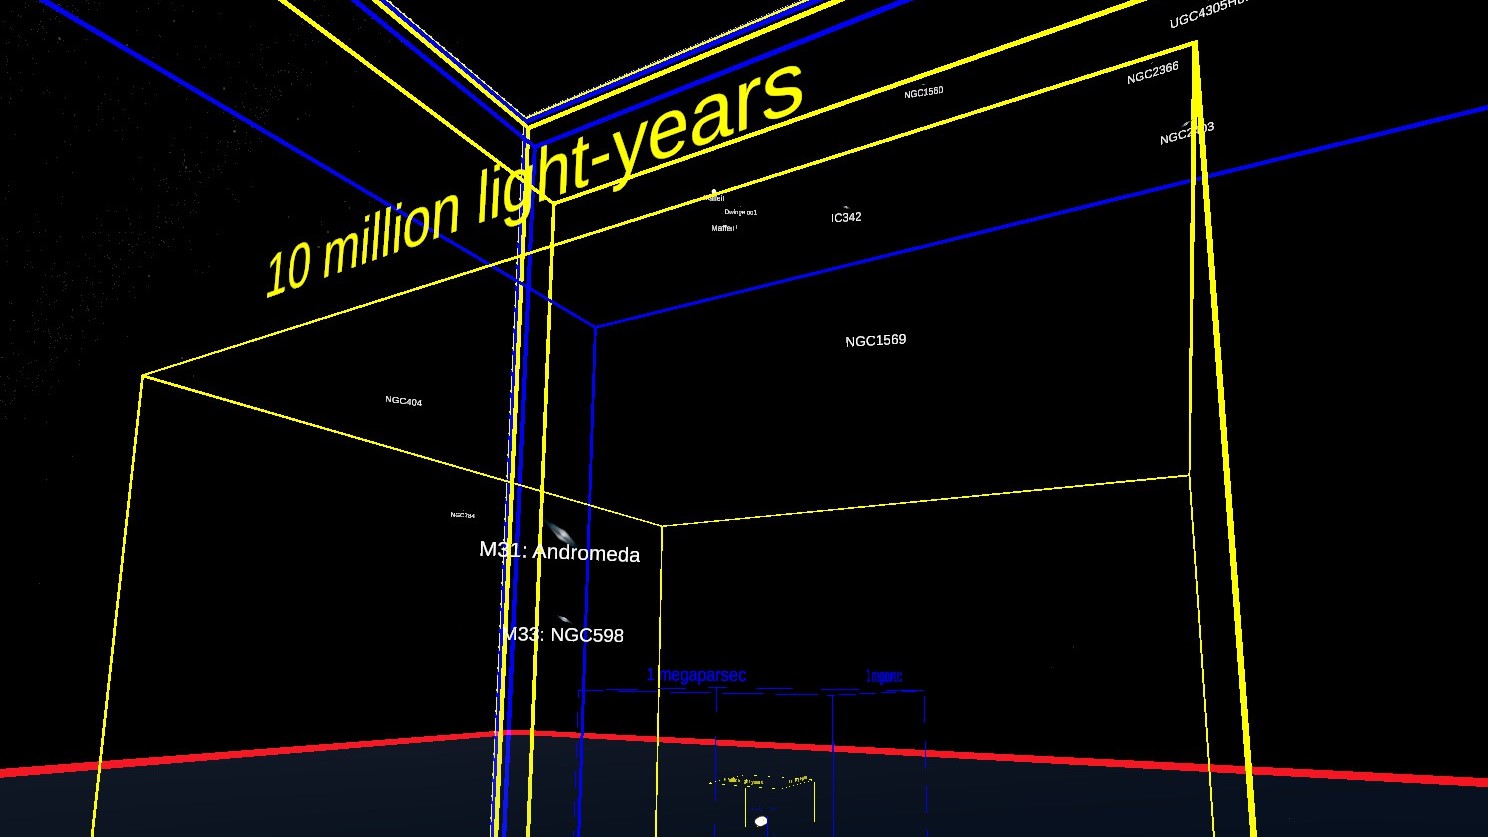The width and height of the screenshot is (1488, 837).
Task: Select the NGC404 label
Action: 404,402
